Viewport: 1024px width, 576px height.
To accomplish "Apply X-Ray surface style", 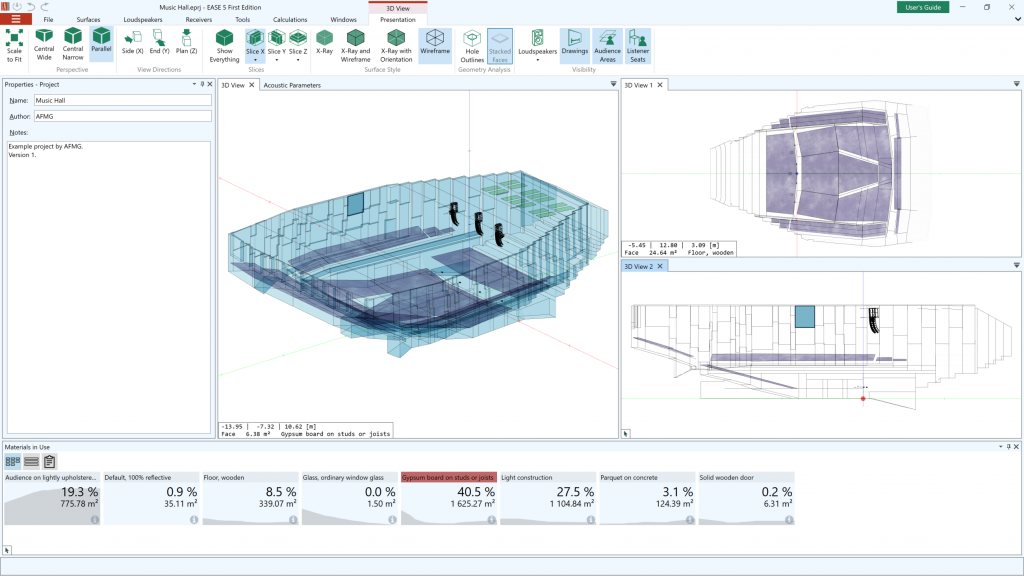I will [x=324, y=42].
